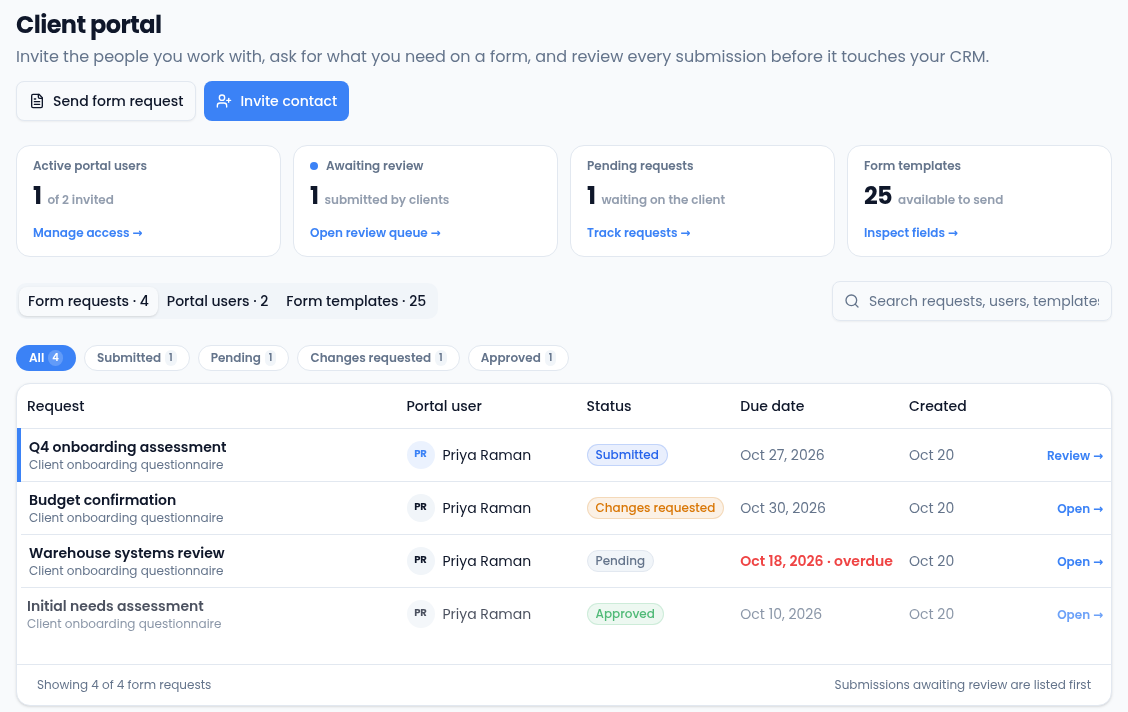1128x712 pixels.
Task: Click the Active portal users card title
Action: [x=90, y=166]
